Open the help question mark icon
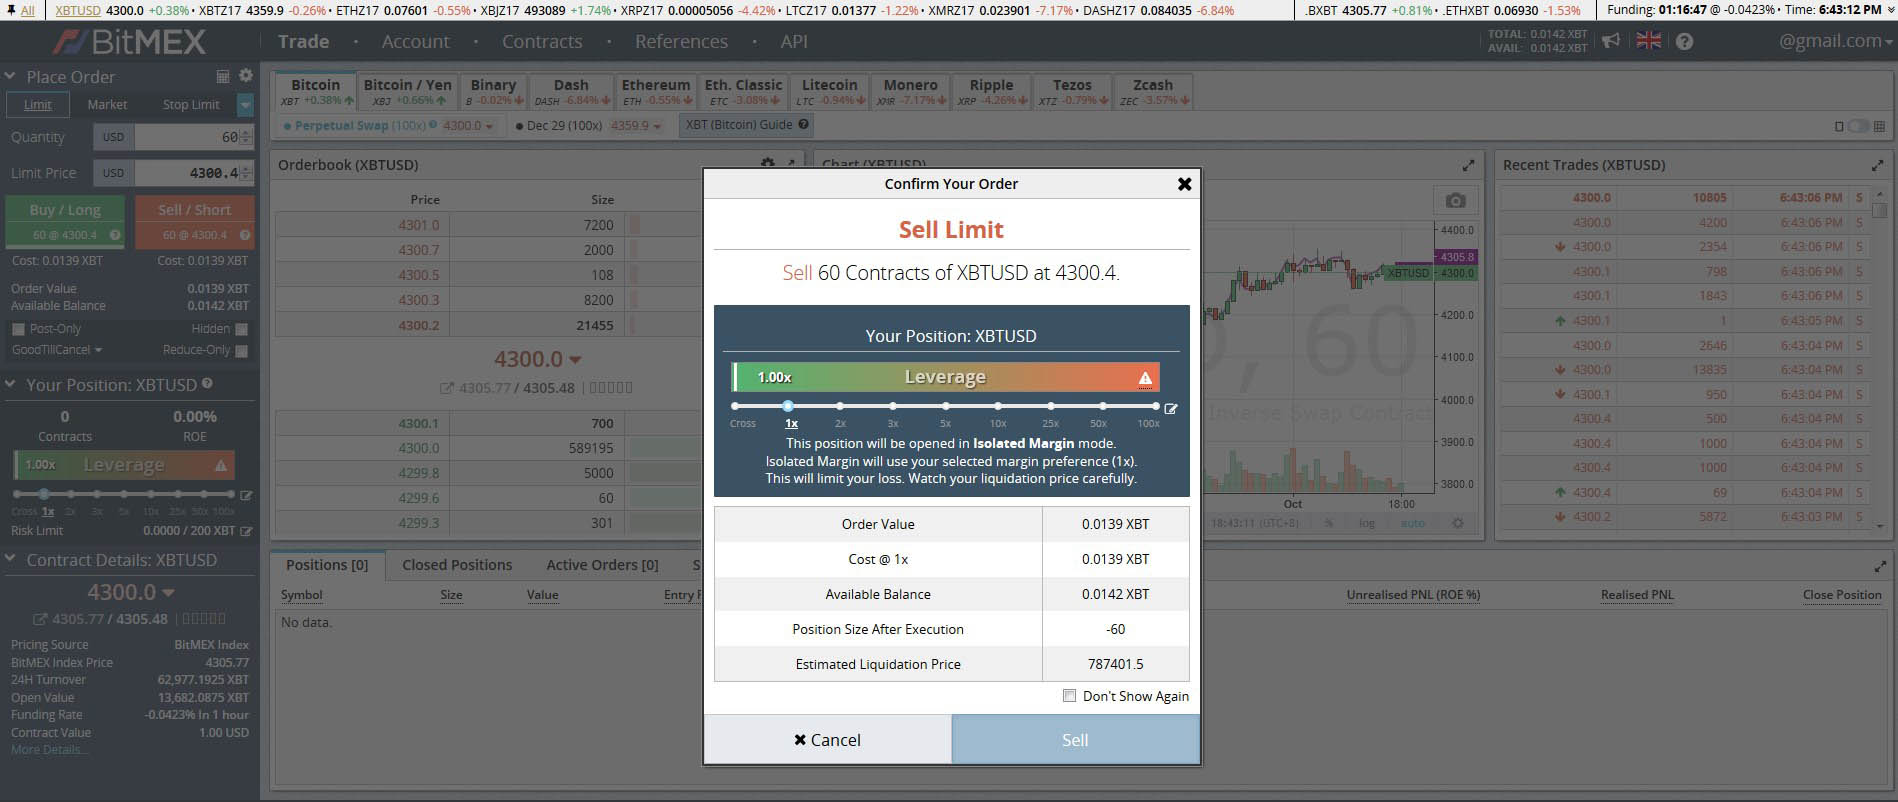The width and height of the screenshot is (1898, 802). (x=1685, y=41)
